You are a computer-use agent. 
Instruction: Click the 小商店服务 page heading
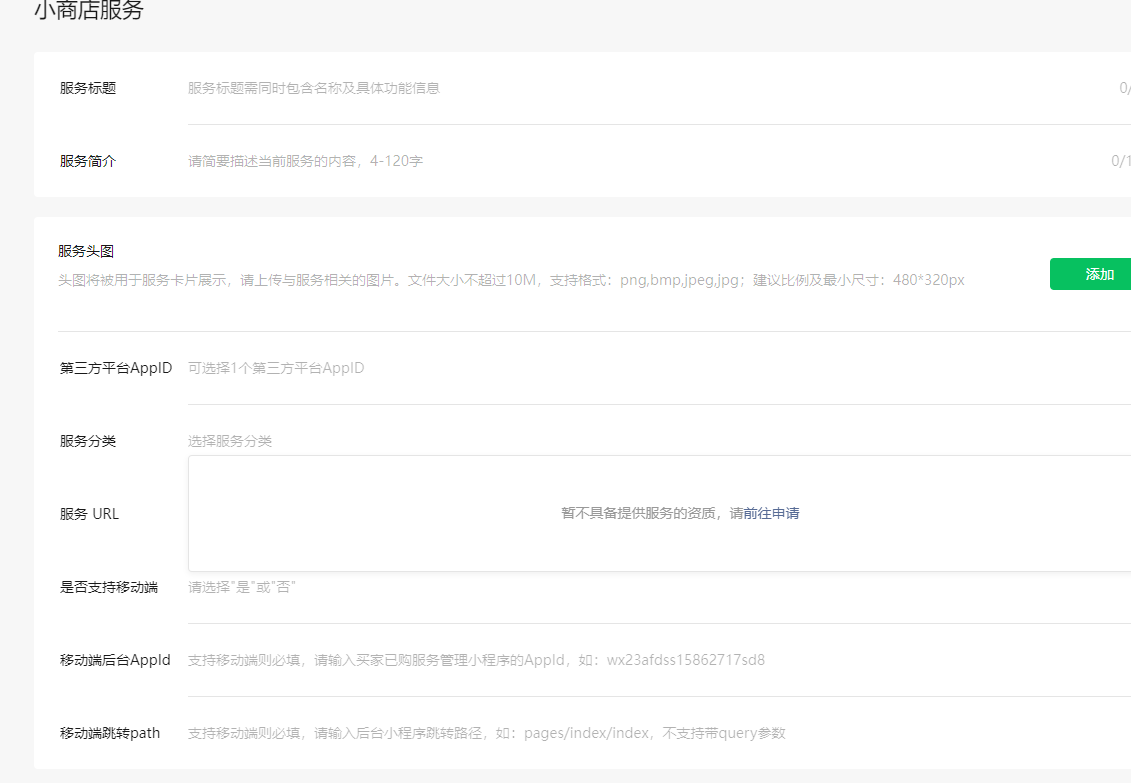click(x=89, y=10)
